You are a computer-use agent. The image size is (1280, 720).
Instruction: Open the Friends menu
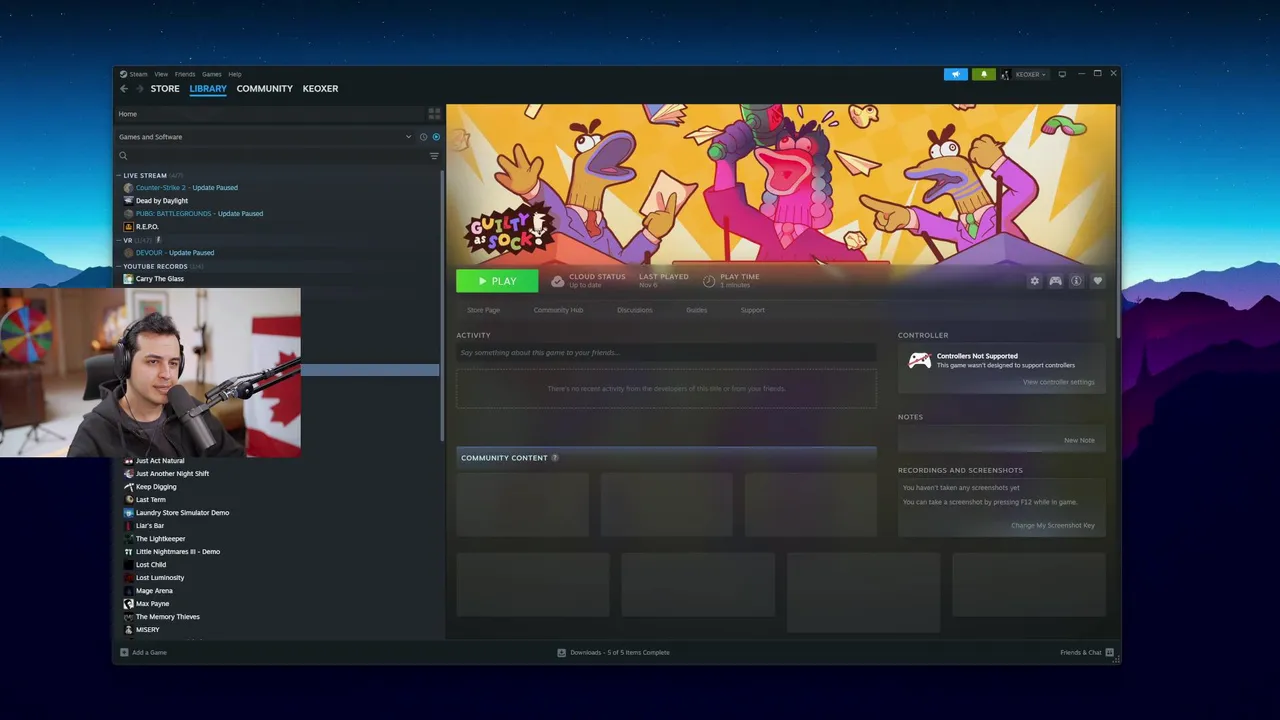pyautogui.click(x=185, y=74)
